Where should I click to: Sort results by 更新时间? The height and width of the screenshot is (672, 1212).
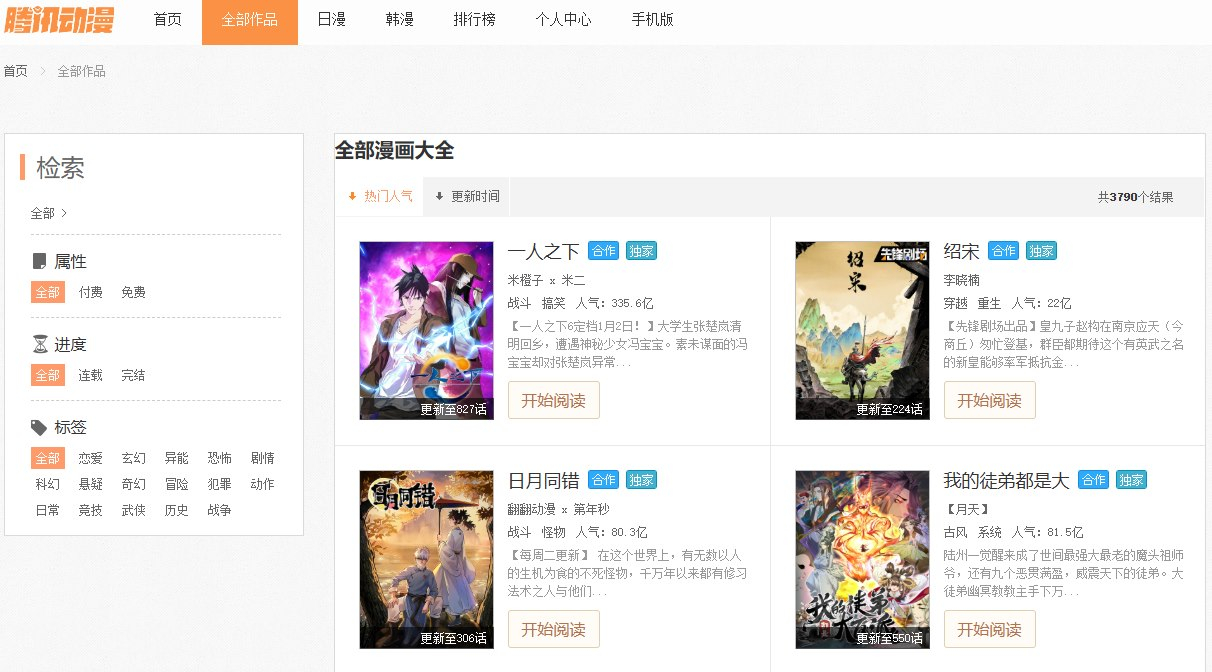tap(466, 196)
